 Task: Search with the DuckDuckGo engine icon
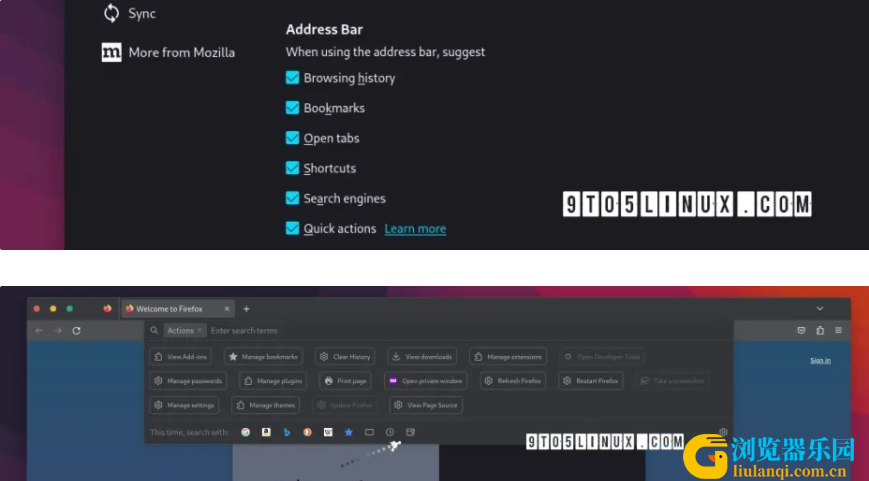click(308, 432)
